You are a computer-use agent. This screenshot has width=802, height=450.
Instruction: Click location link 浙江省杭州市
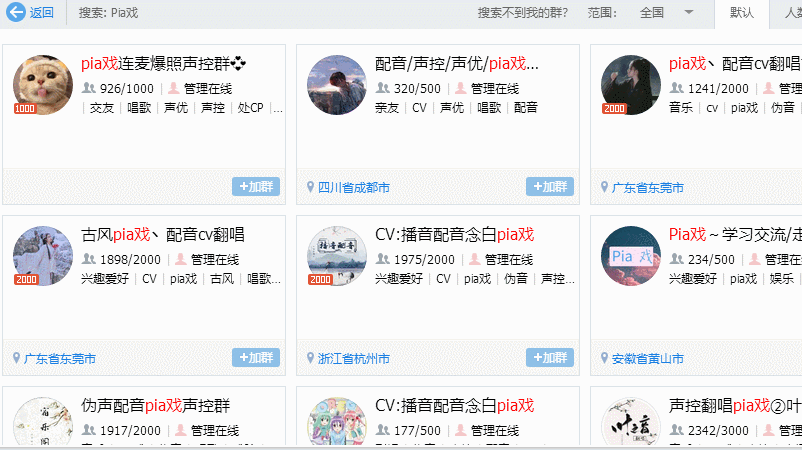click(354, 358)
